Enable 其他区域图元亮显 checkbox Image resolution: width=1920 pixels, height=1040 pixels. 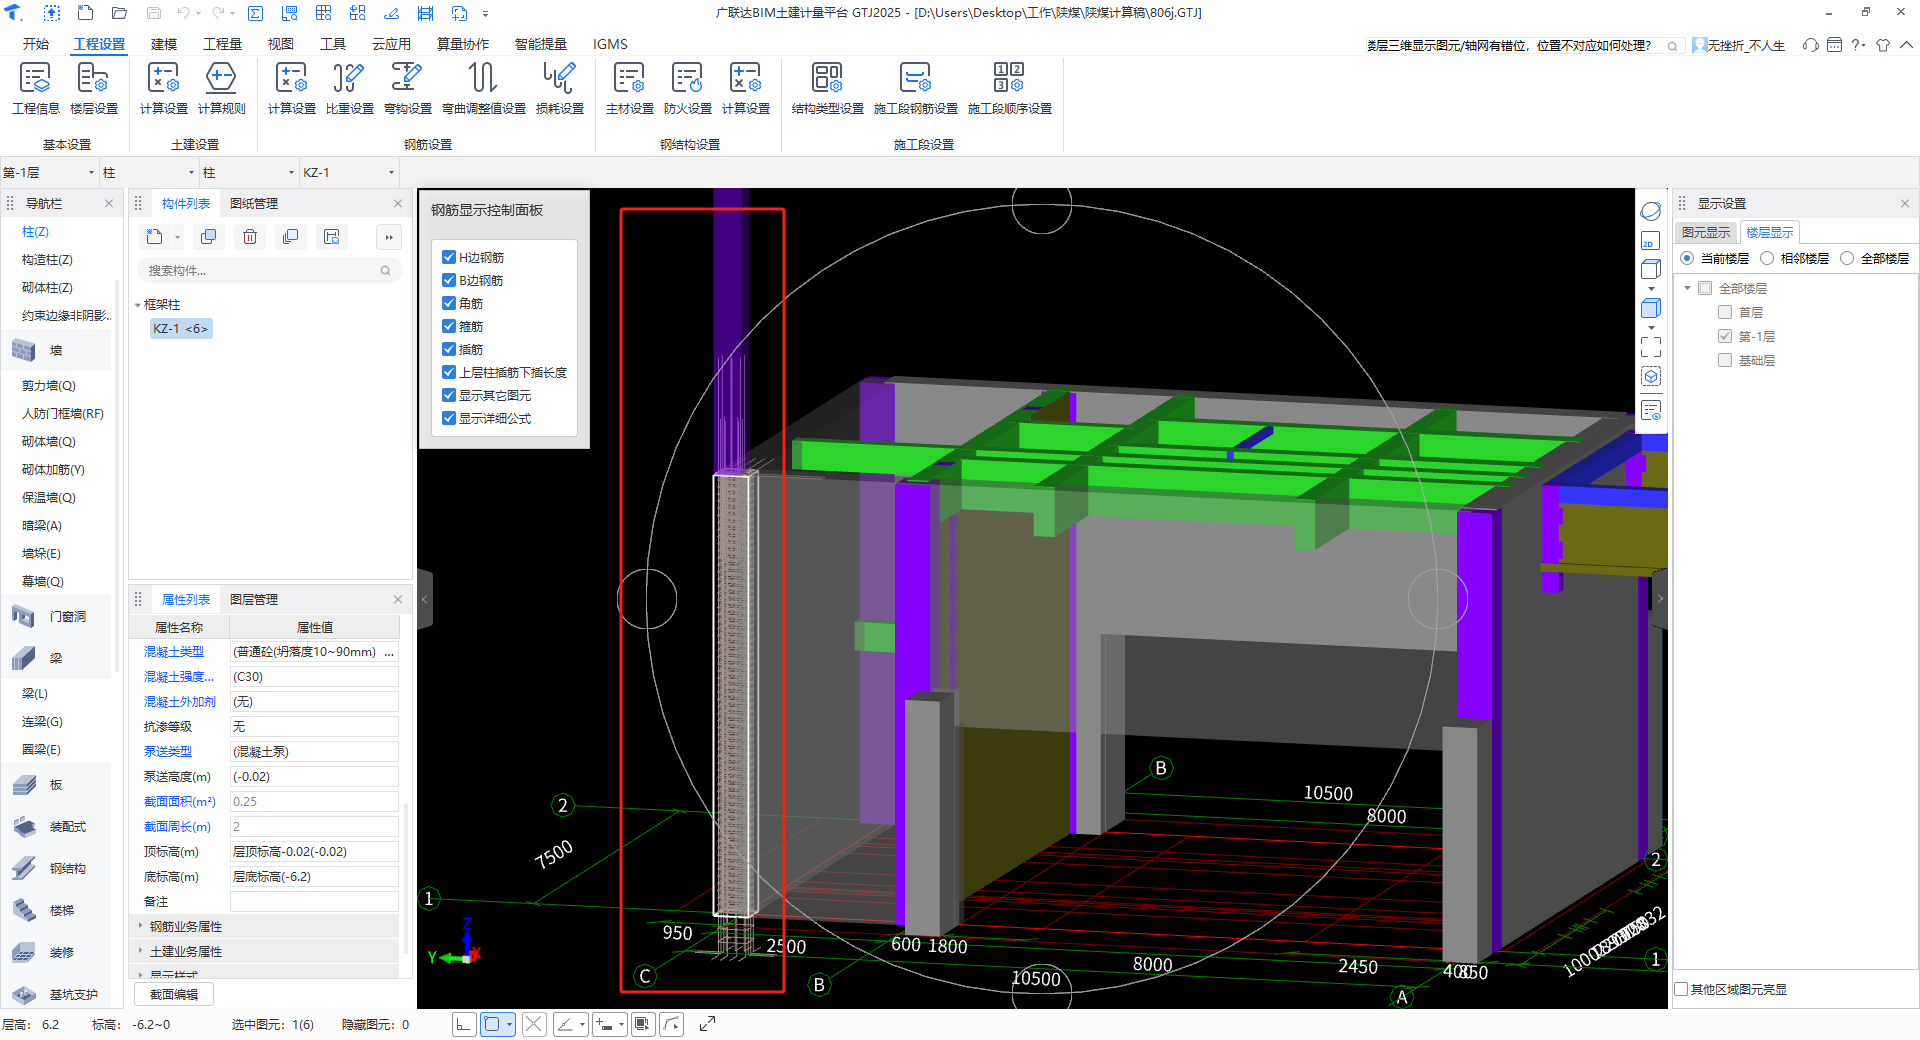pos(1682,989)
